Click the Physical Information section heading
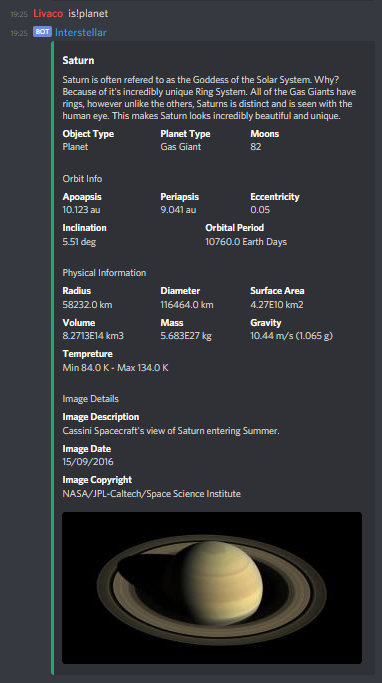 [x=104, y=273]
